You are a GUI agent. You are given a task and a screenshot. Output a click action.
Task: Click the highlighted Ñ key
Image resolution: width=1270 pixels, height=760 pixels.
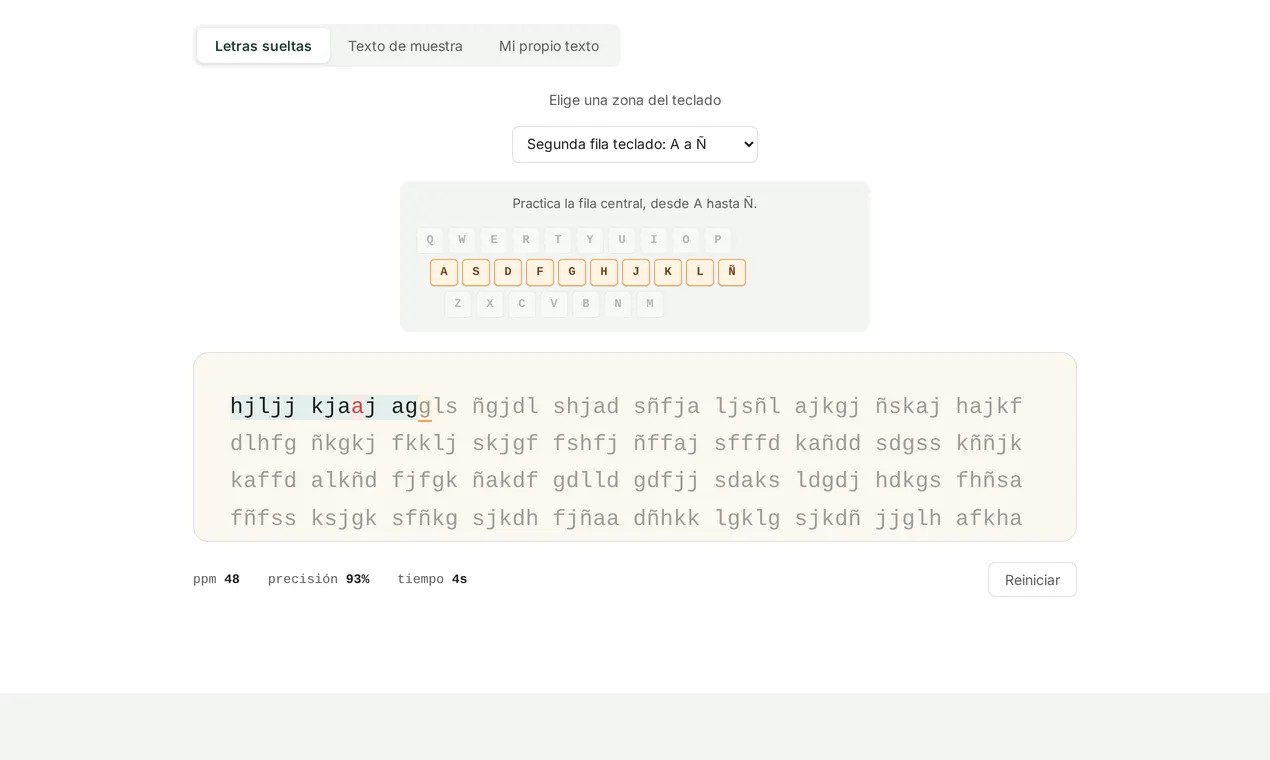point(732,272)
